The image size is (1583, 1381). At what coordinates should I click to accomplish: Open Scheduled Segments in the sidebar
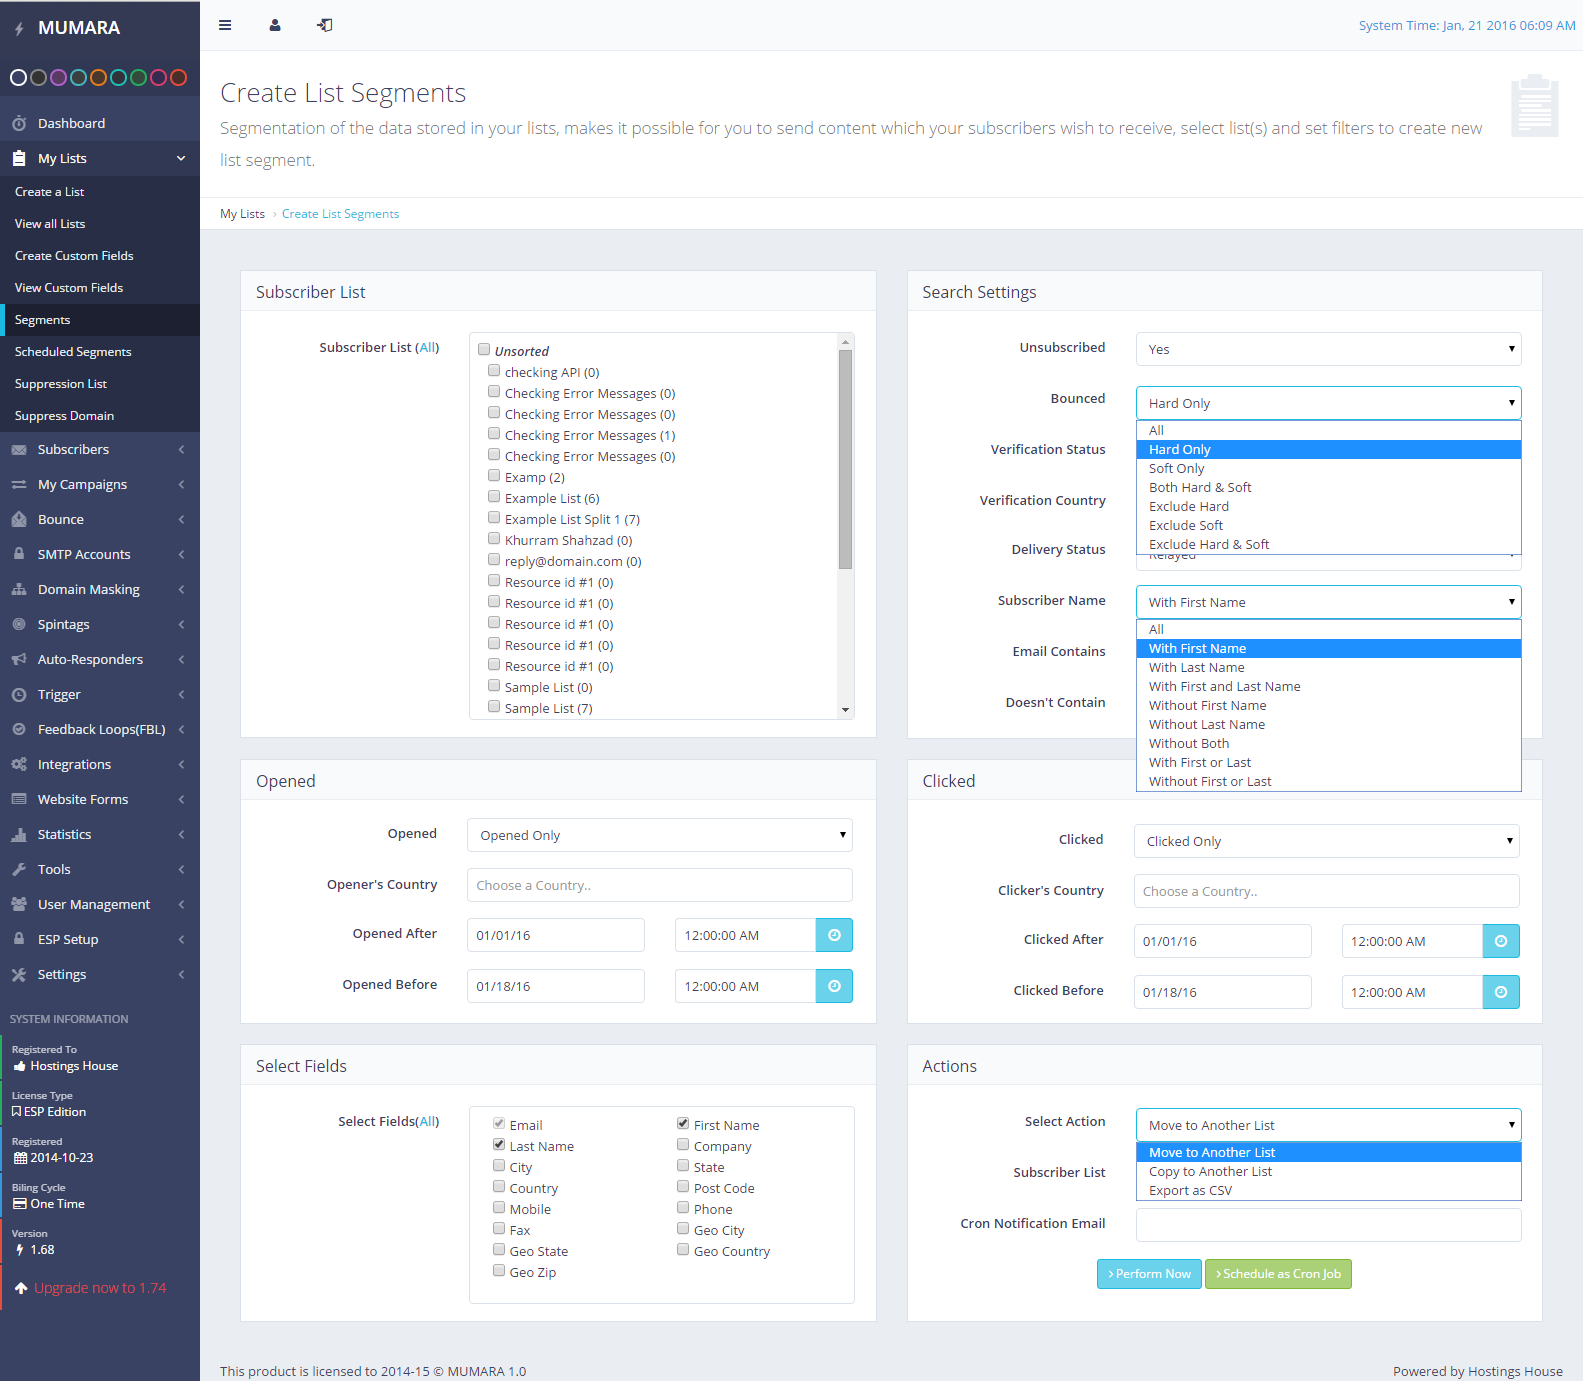(73, 352)
